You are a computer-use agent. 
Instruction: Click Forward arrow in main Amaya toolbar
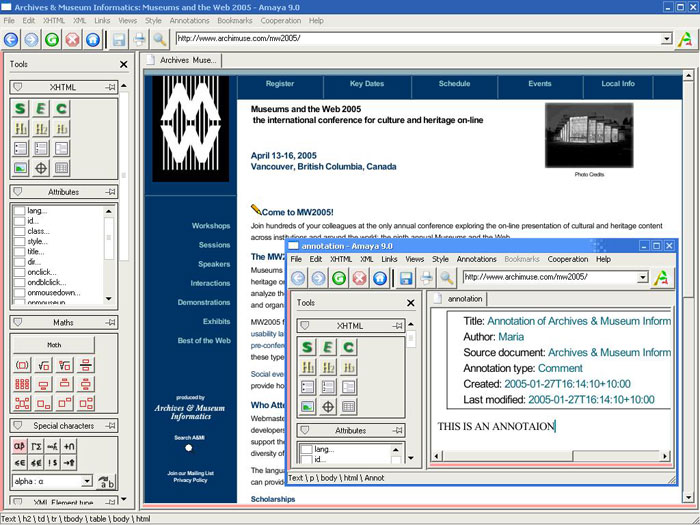click(x=31, y=39)
